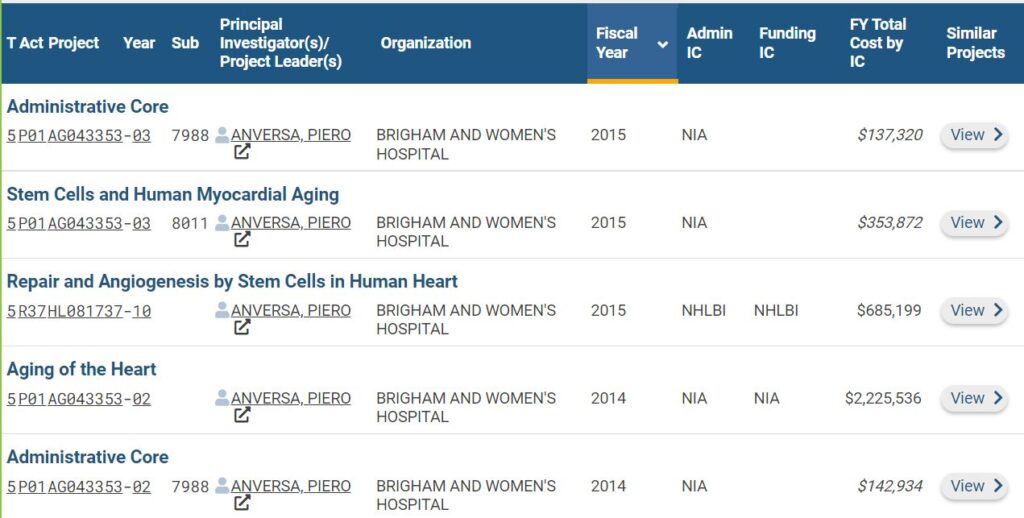Screen dimensions: 1024x518
Task: View similar projects for Stem Cells row
Action: [x=974, y=223]
